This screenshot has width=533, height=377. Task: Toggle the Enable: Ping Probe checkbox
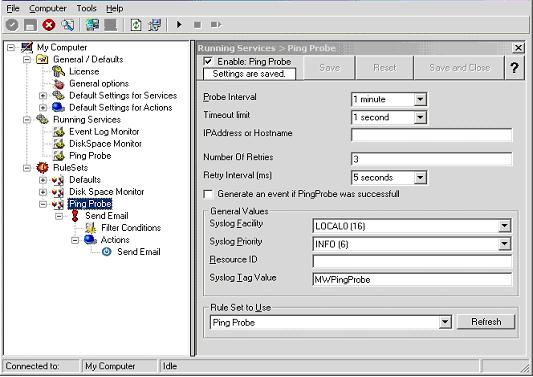[208, 62]
